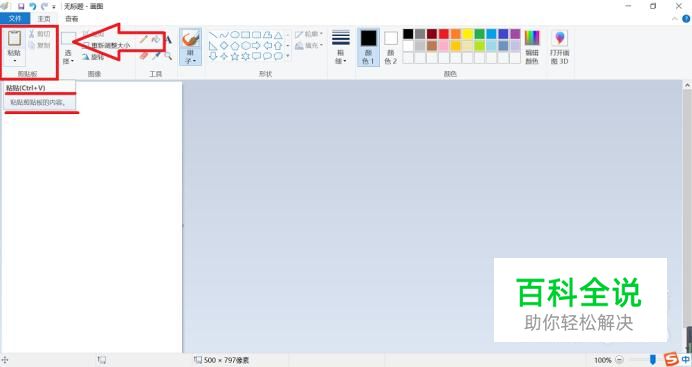Pick the straight Line shape
The height and width of the screenshot is (367, 692).
point(213,35)
